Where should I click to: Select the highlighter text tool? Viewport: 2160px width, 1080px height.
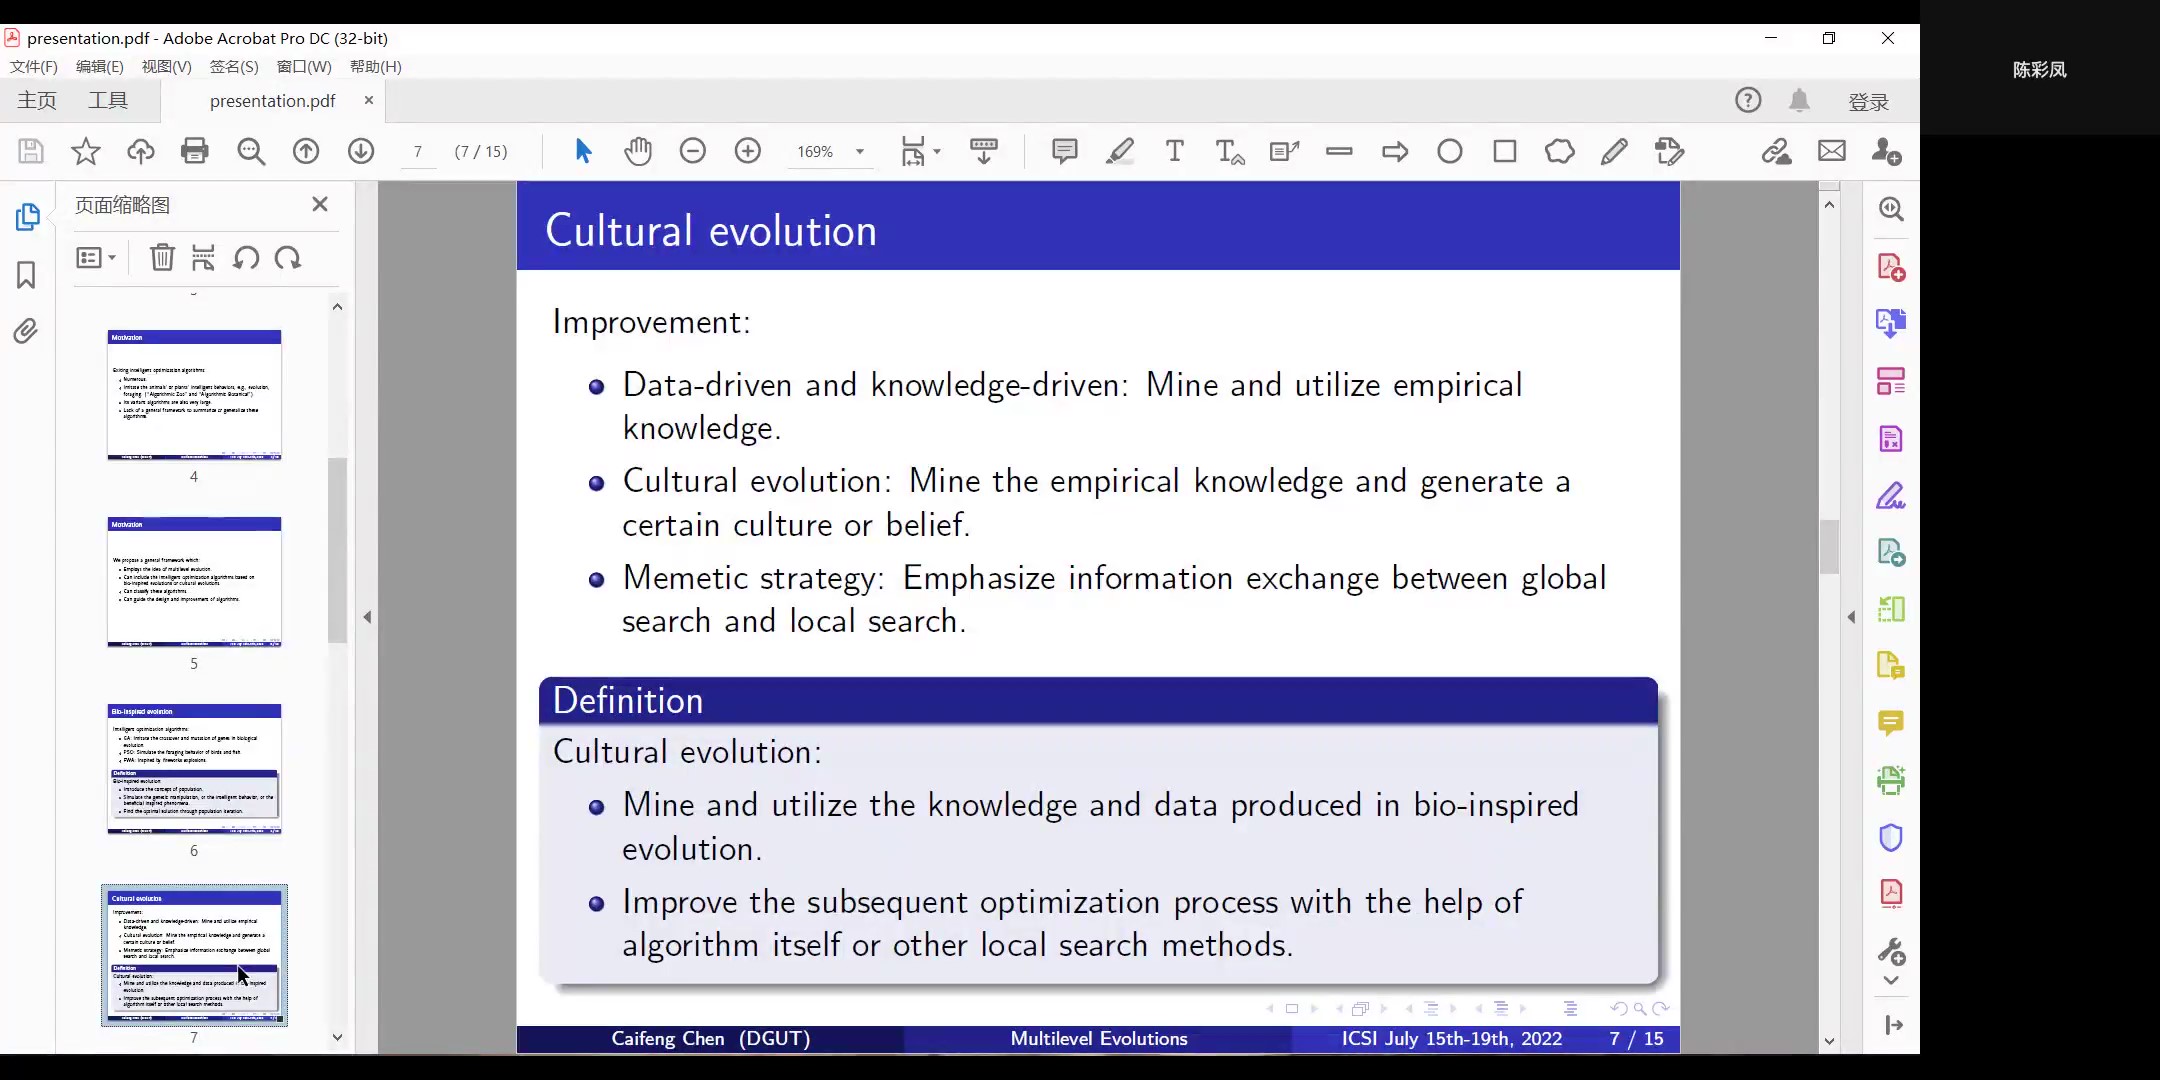(x=1120, y=151)
